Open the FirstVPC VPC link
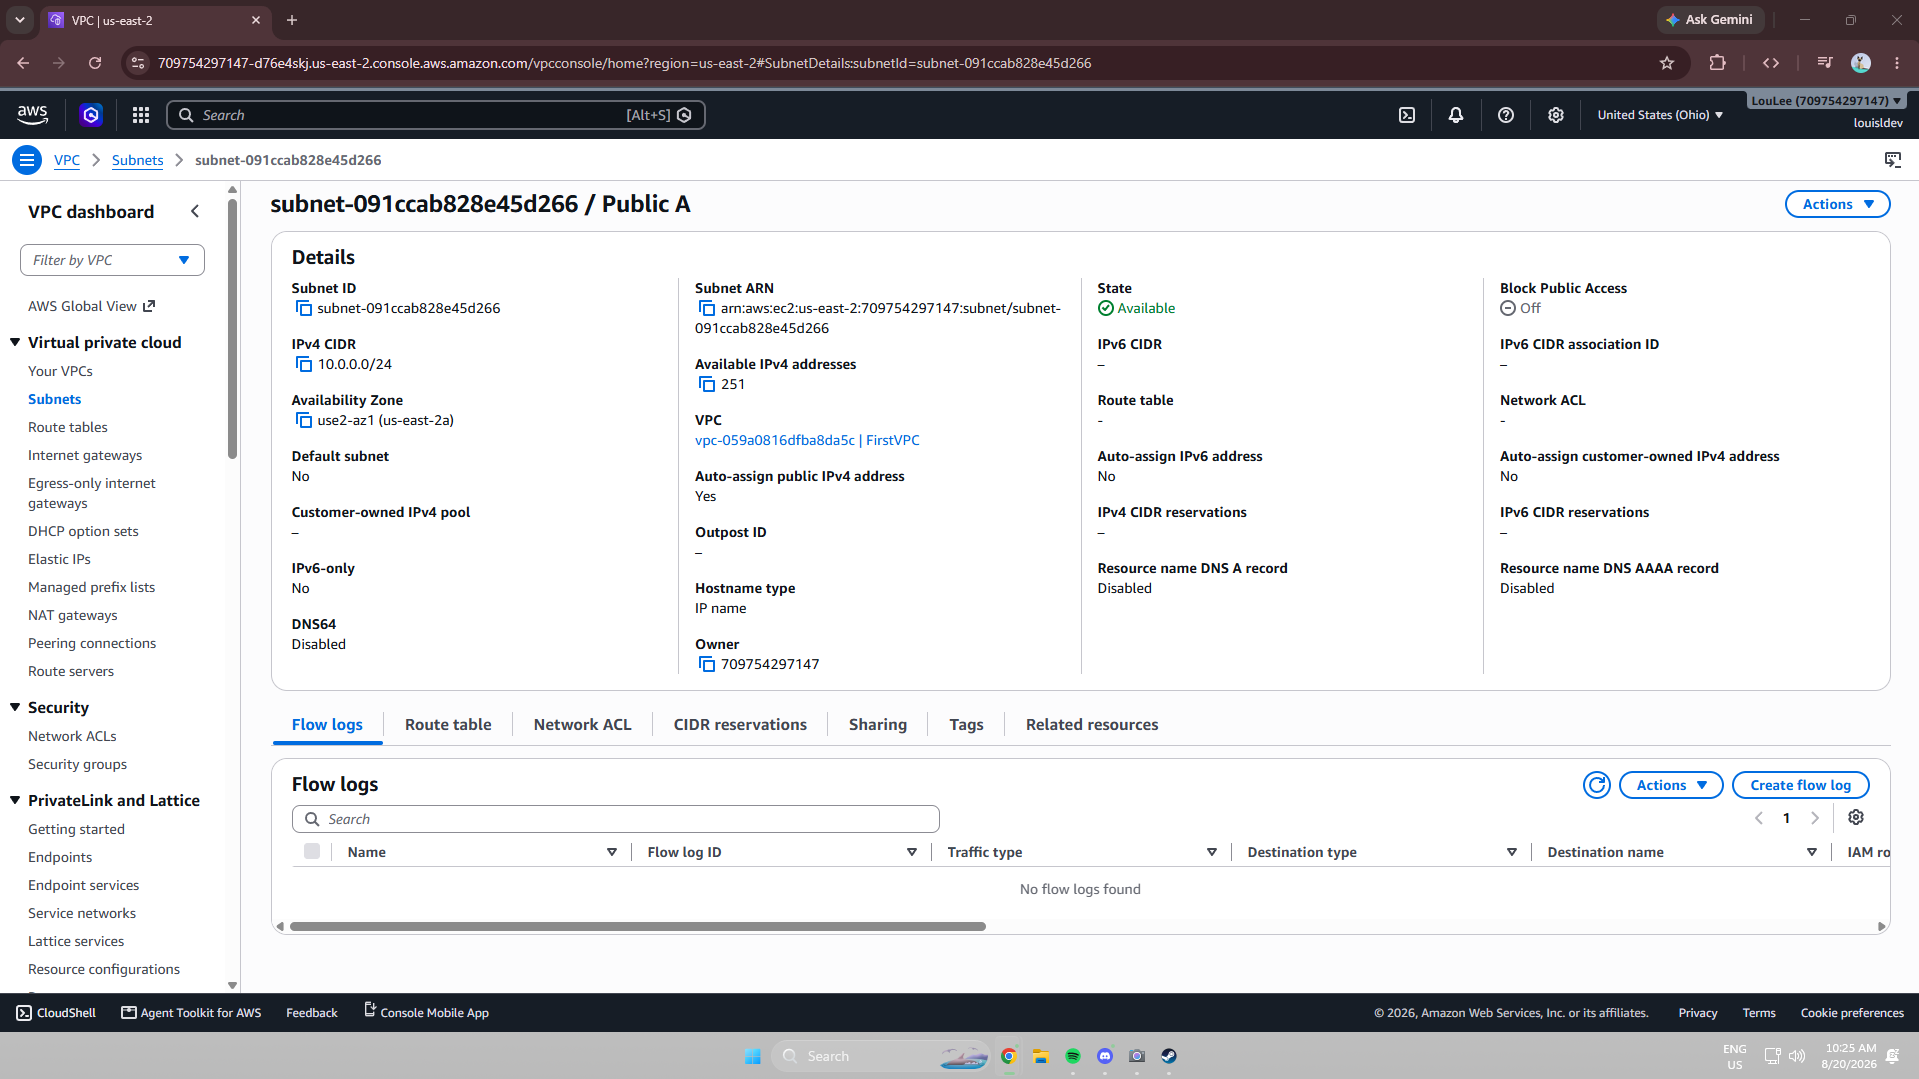Screen dimensions: 1919x1079 click(807, 440)
